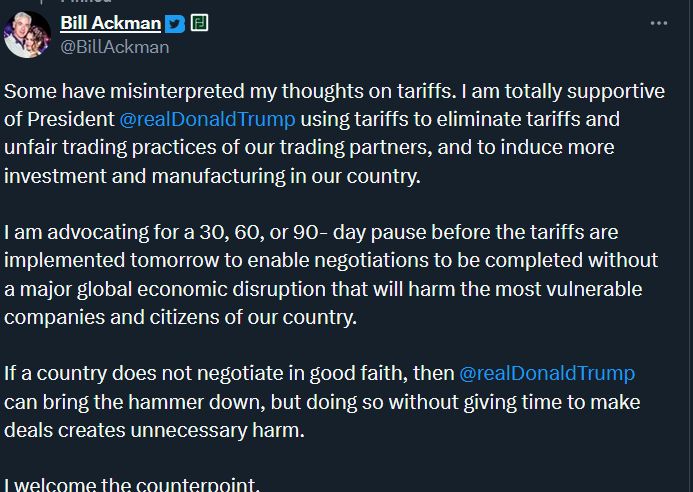Click the 'companies and citizens of our country' line
693x492 pixels.
(x=180, y=317)
